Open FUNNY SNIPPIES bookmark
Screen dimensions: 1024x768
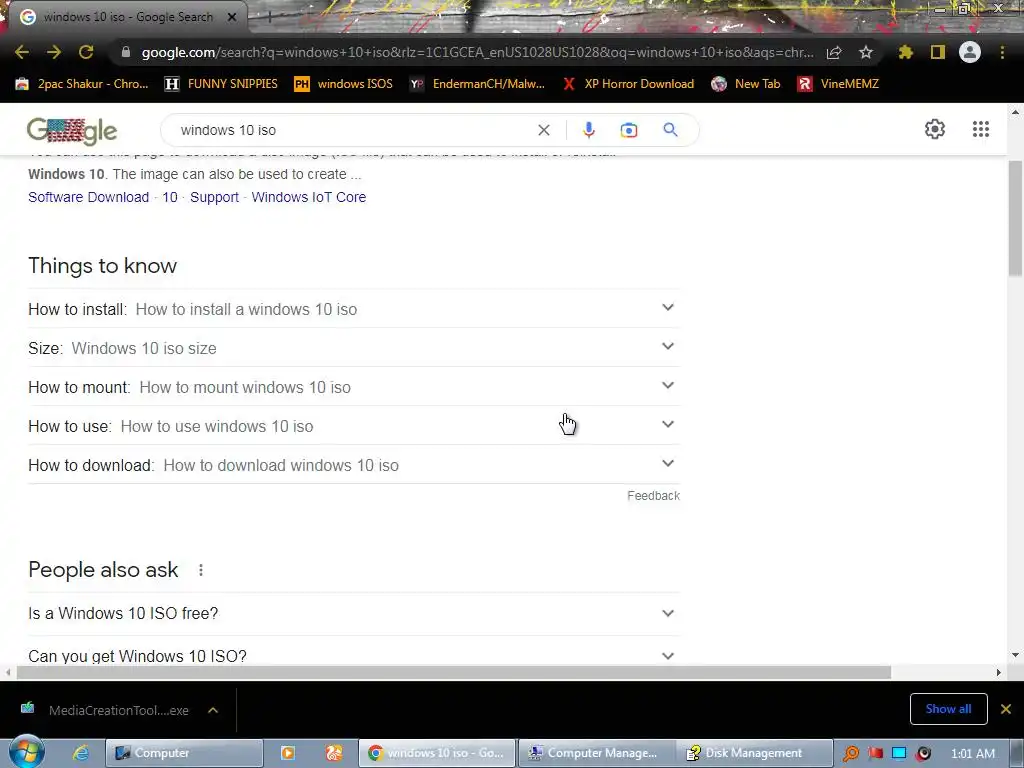pyautogui.click(x=221, y=84)
